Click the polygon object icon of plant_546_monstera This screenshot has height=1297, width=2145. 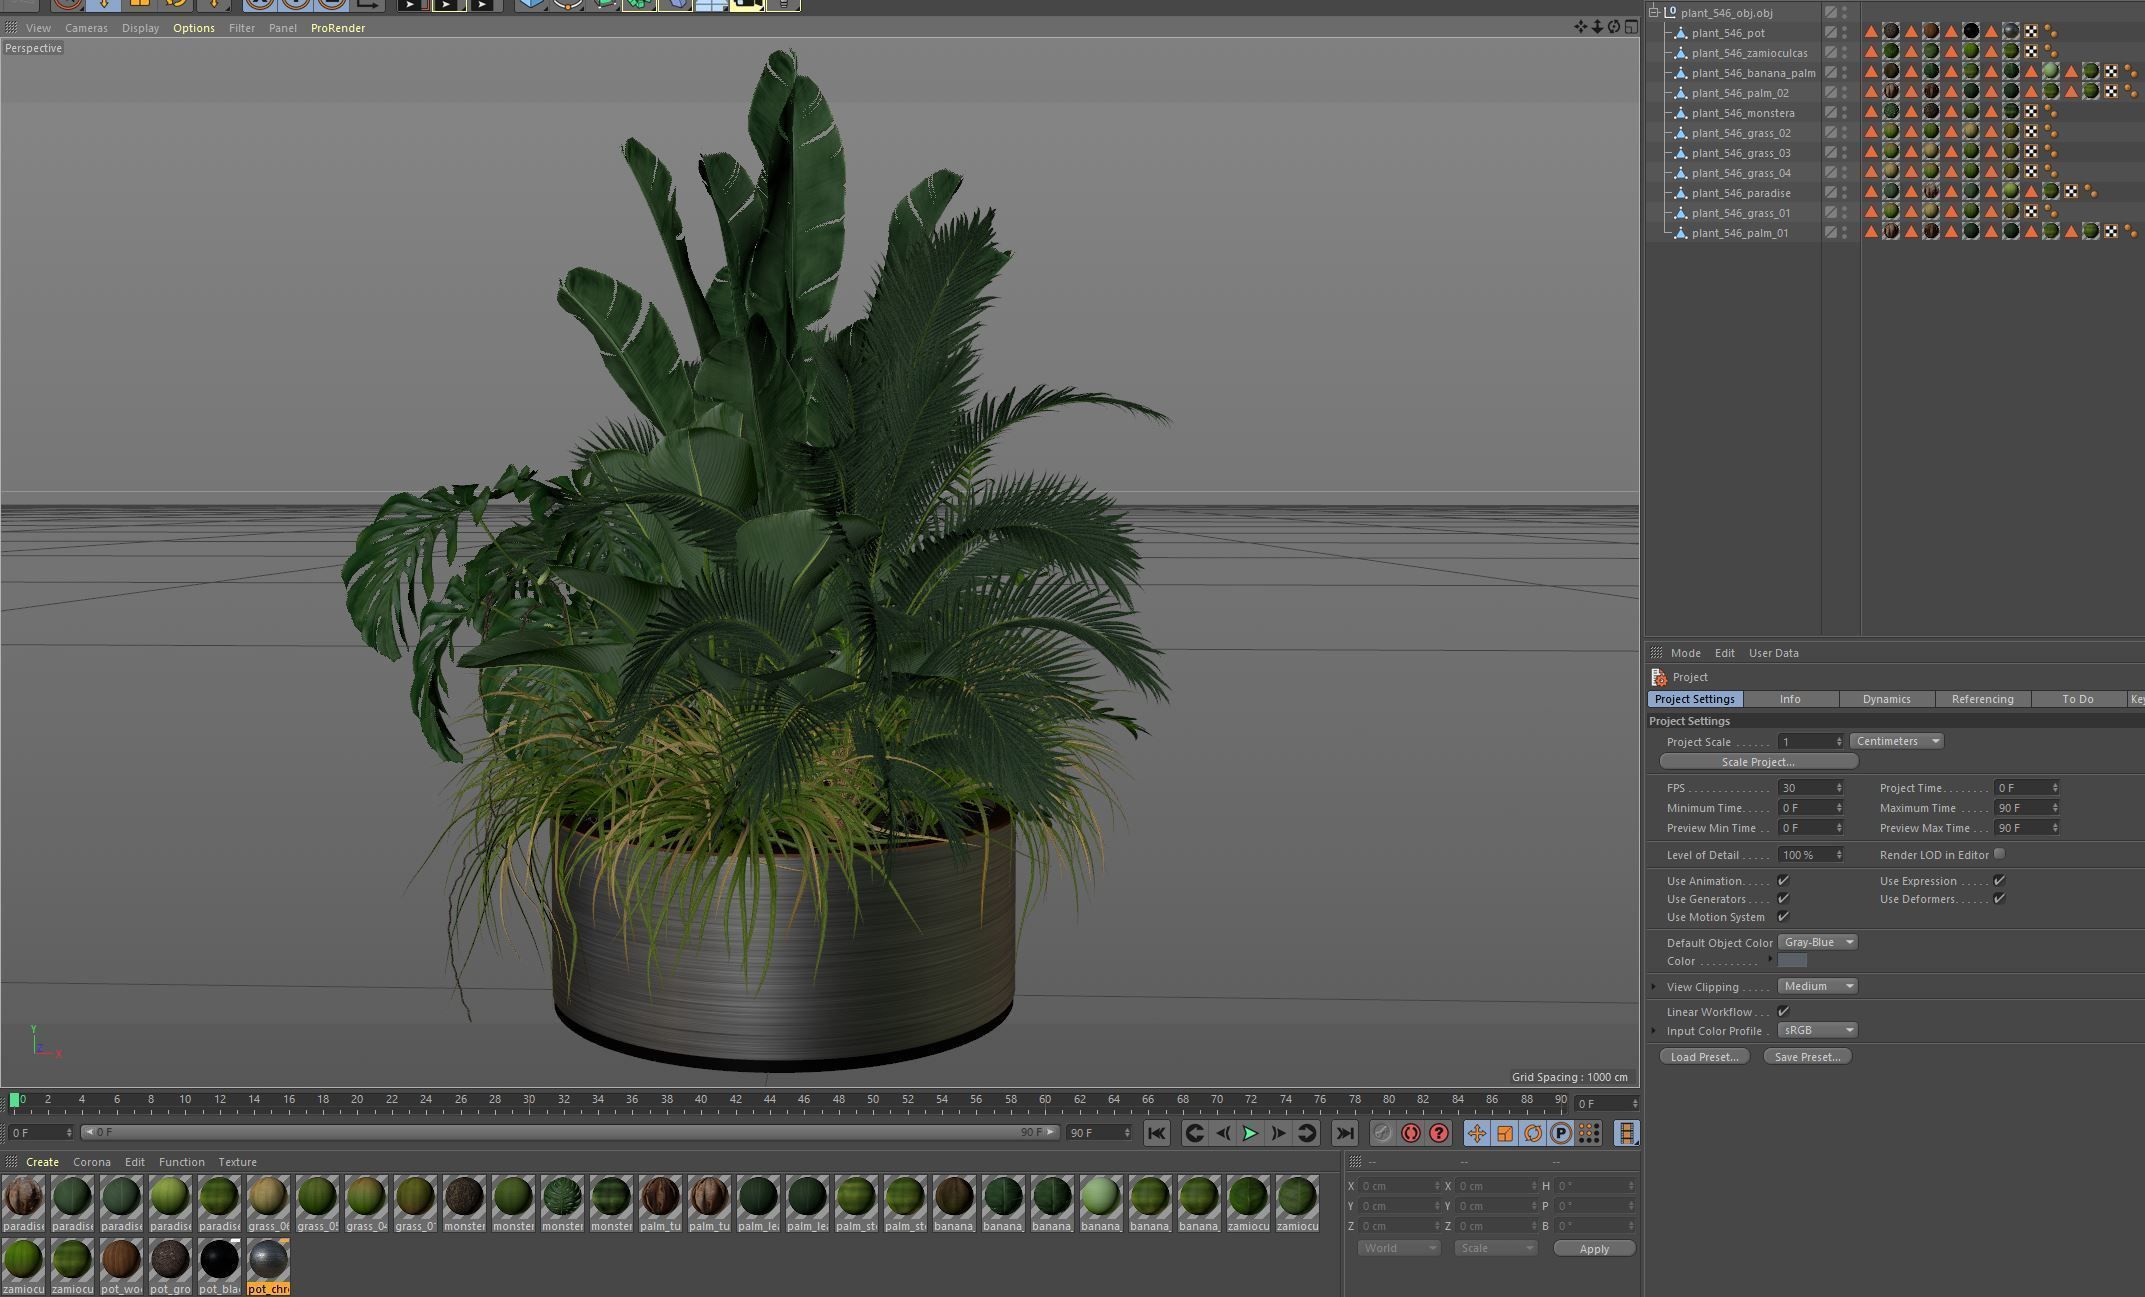[1681, 113]
